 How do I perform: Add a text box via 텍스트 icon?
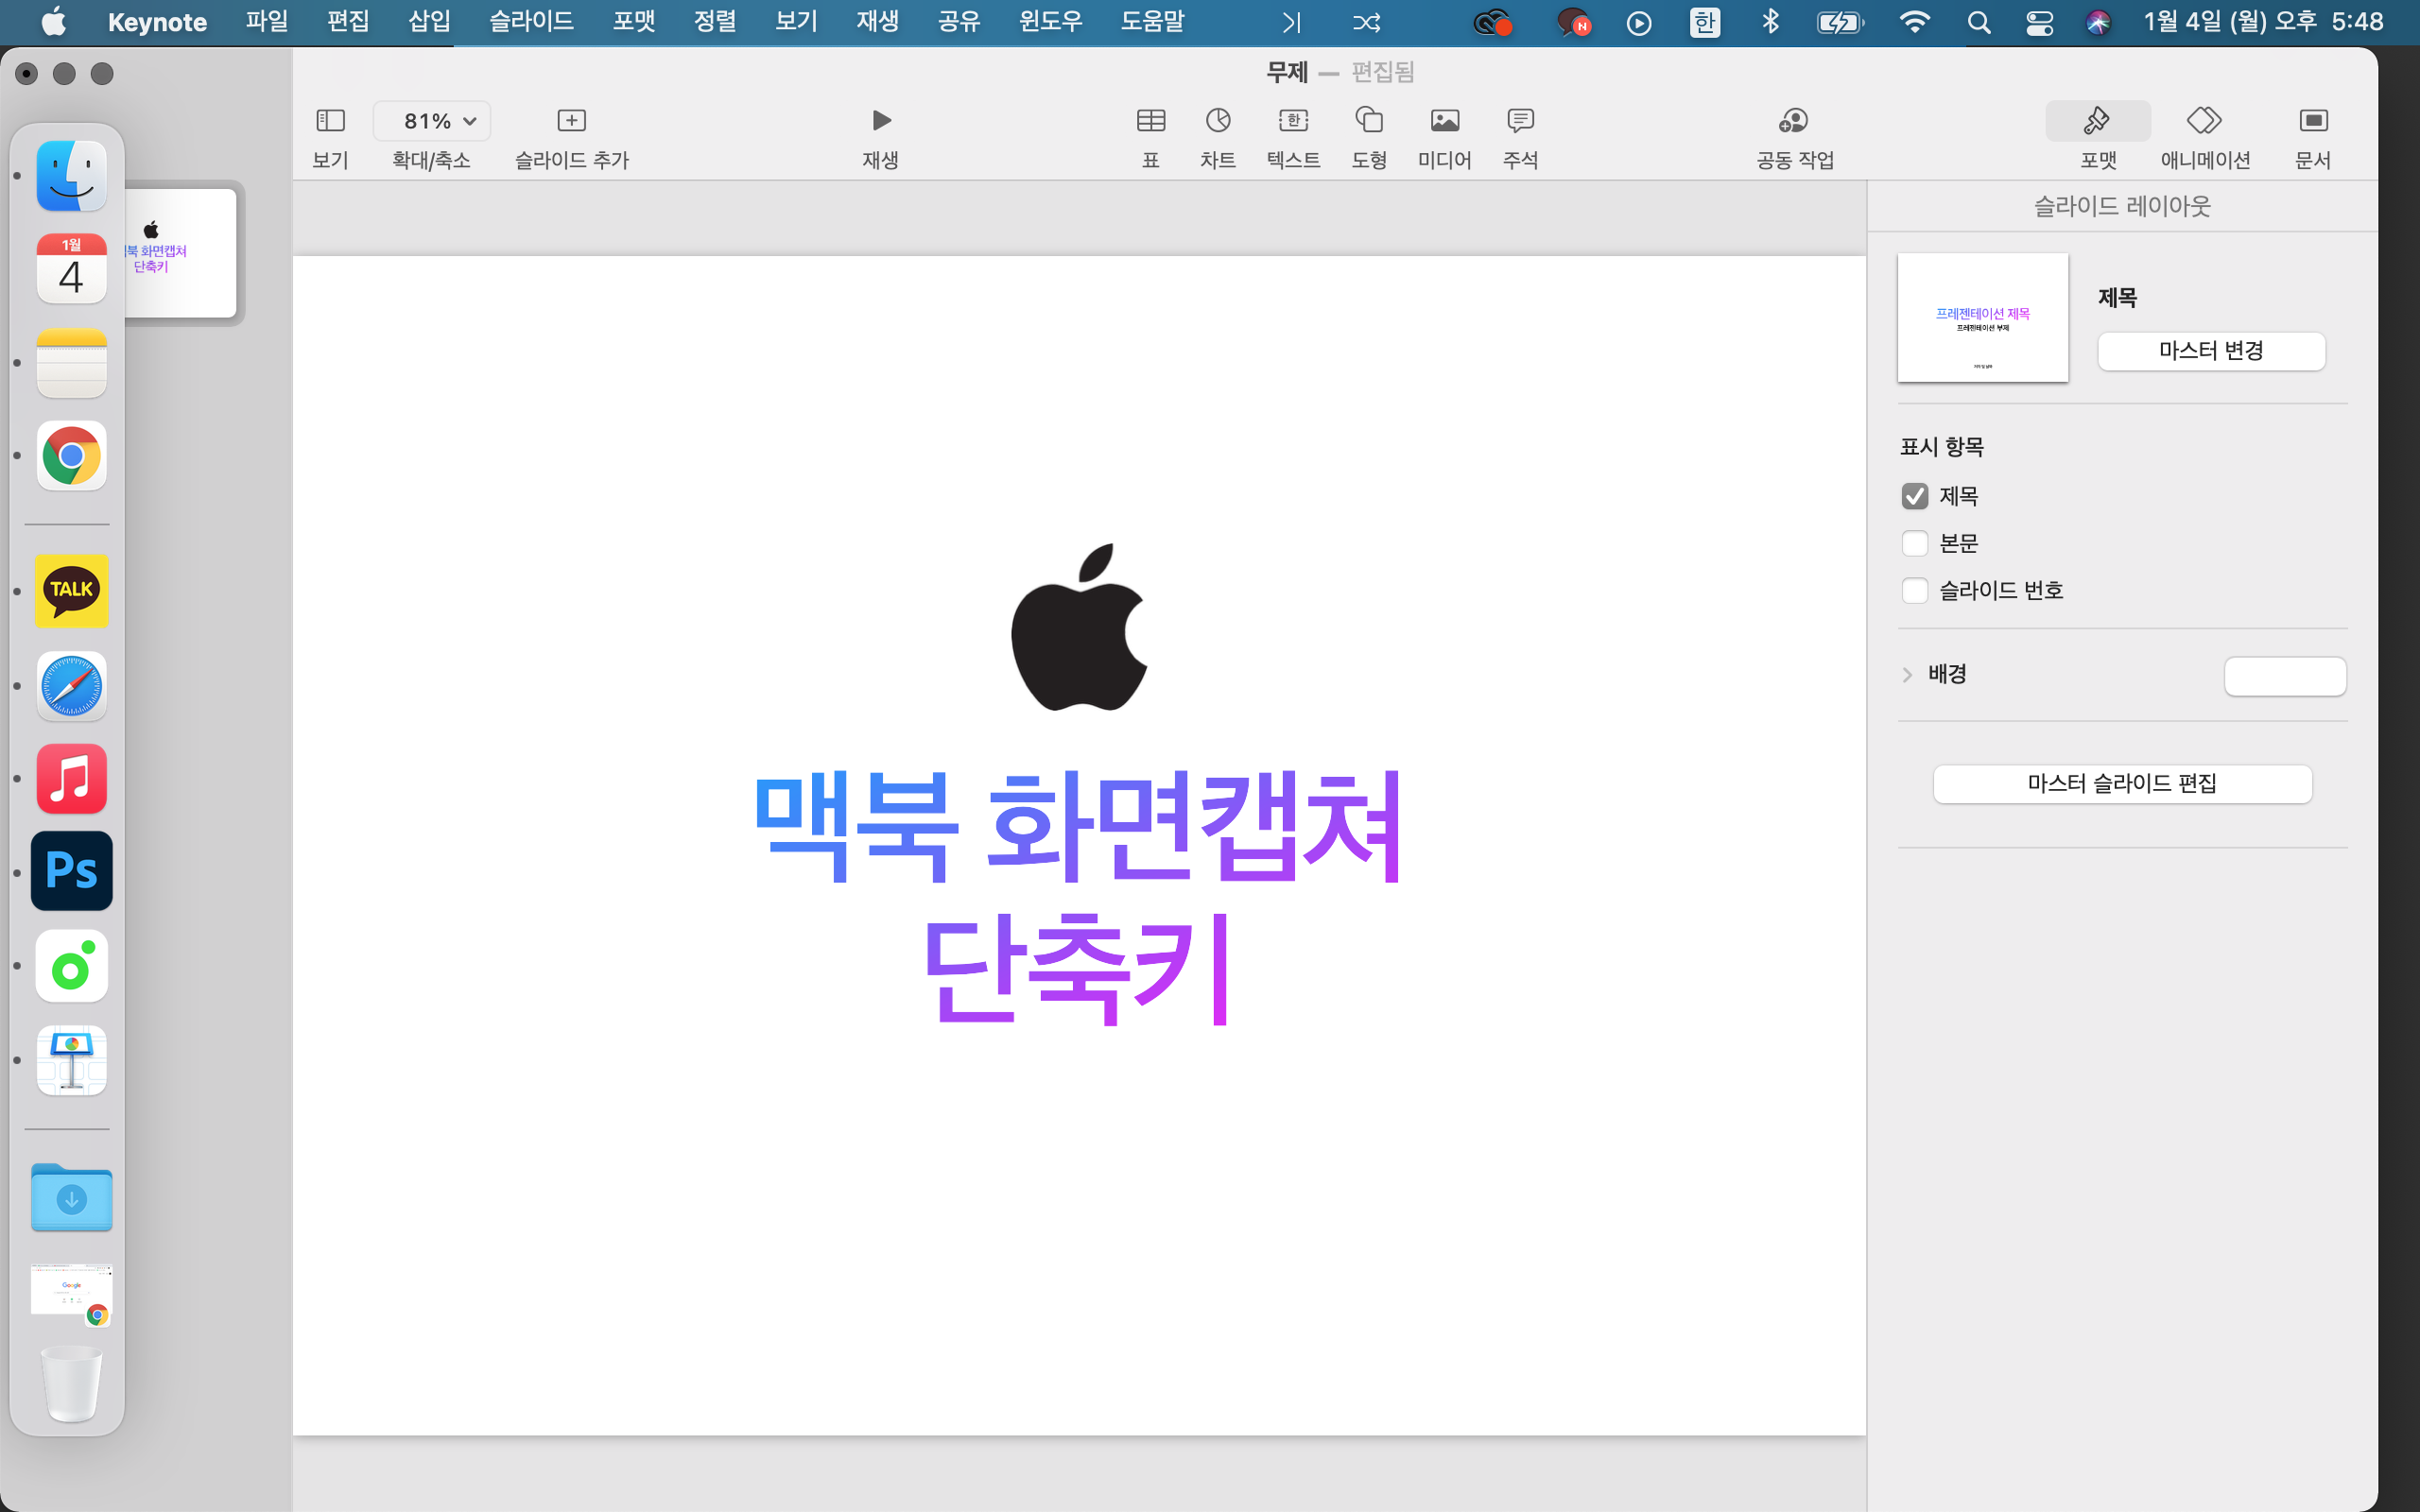click(1293, 121)
